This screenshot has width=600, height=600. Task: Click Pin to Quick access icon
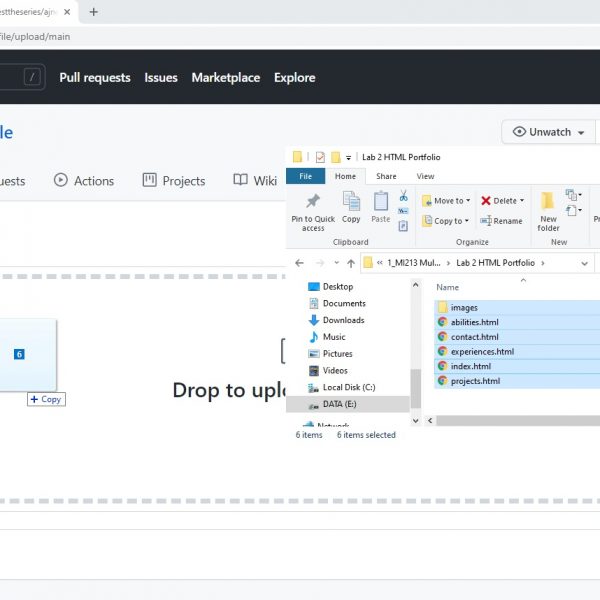tap(313, 201)
